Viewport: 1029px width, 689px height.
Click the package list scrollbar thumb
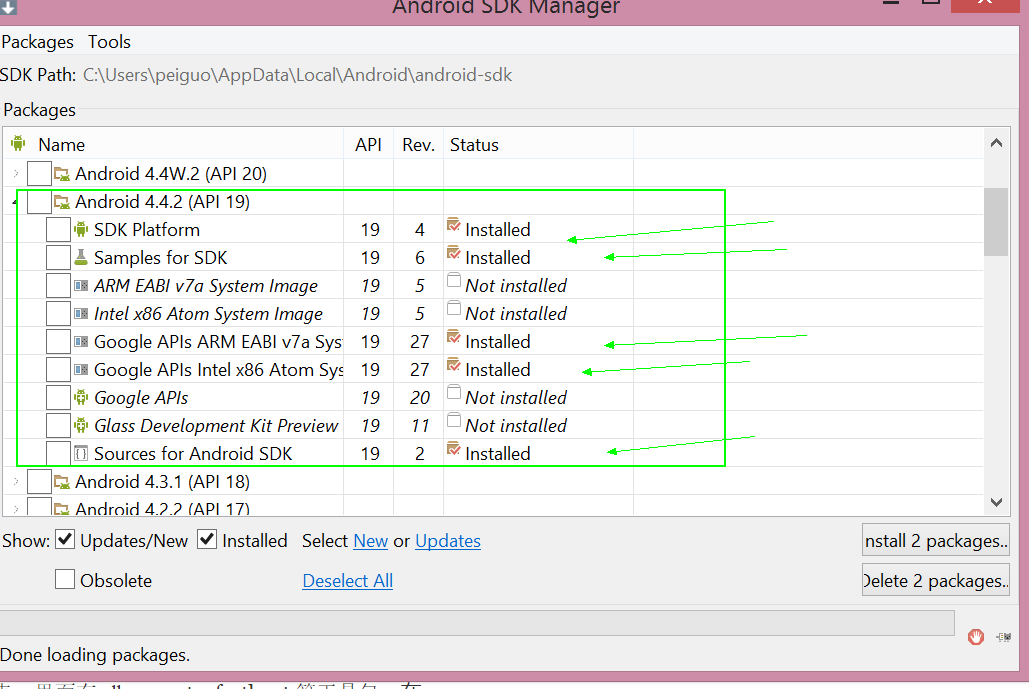[x=996, y=222]
